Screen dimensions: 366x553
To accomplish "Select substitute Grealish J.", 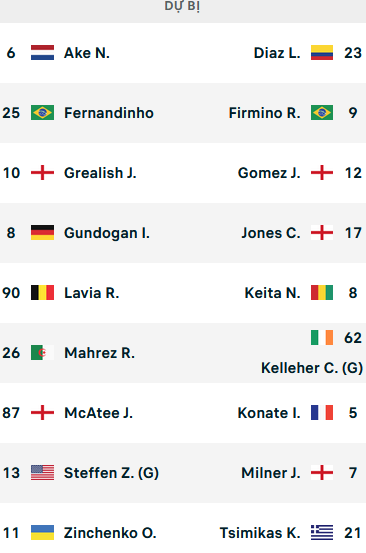I will 100,173.
